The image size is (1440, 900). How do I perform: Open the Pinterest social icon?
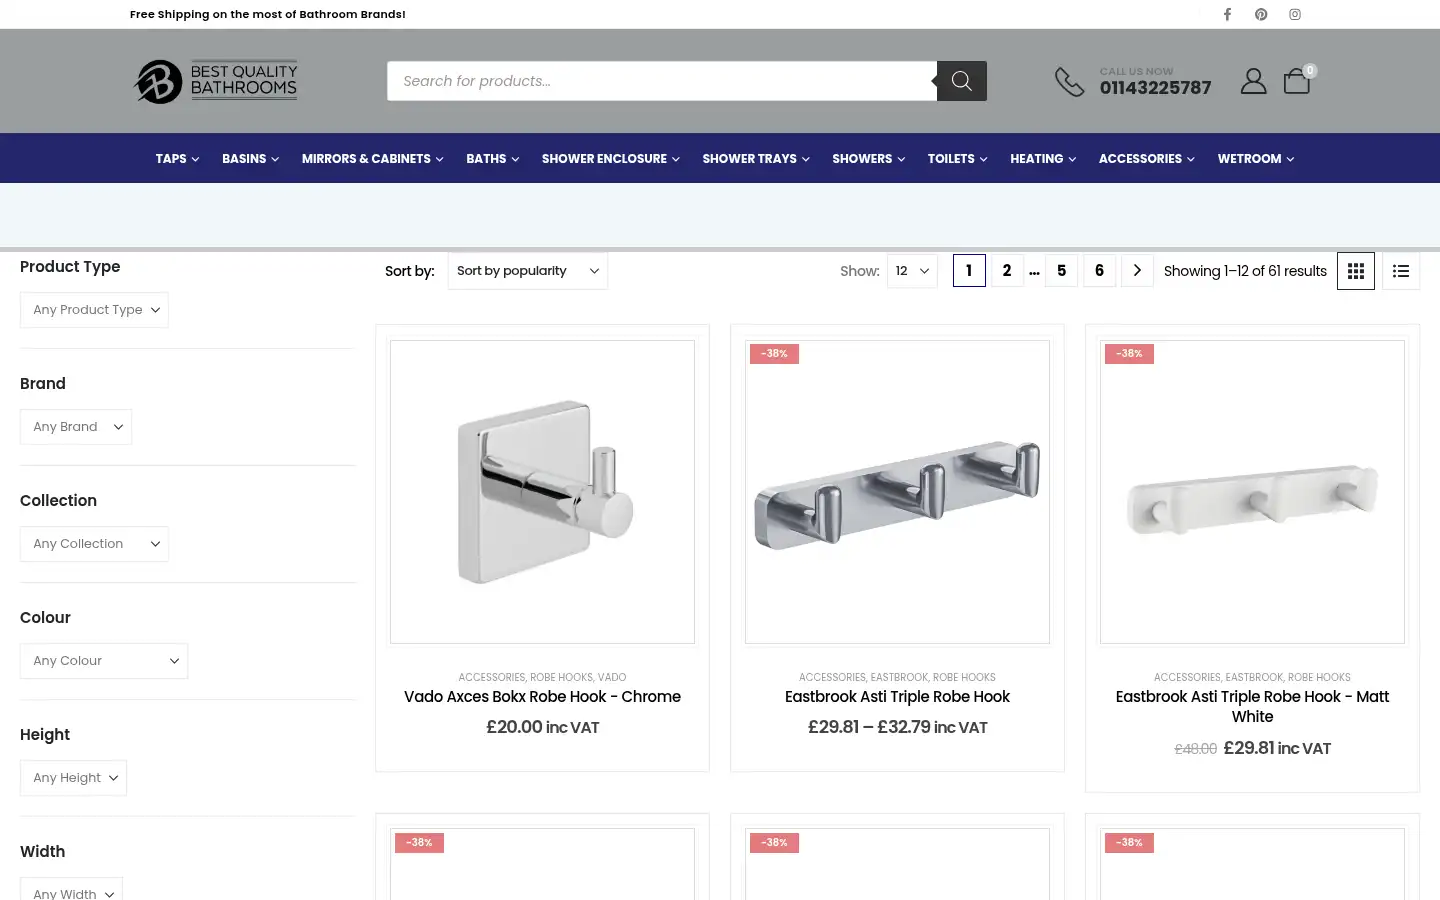[x=1261, y=14]
